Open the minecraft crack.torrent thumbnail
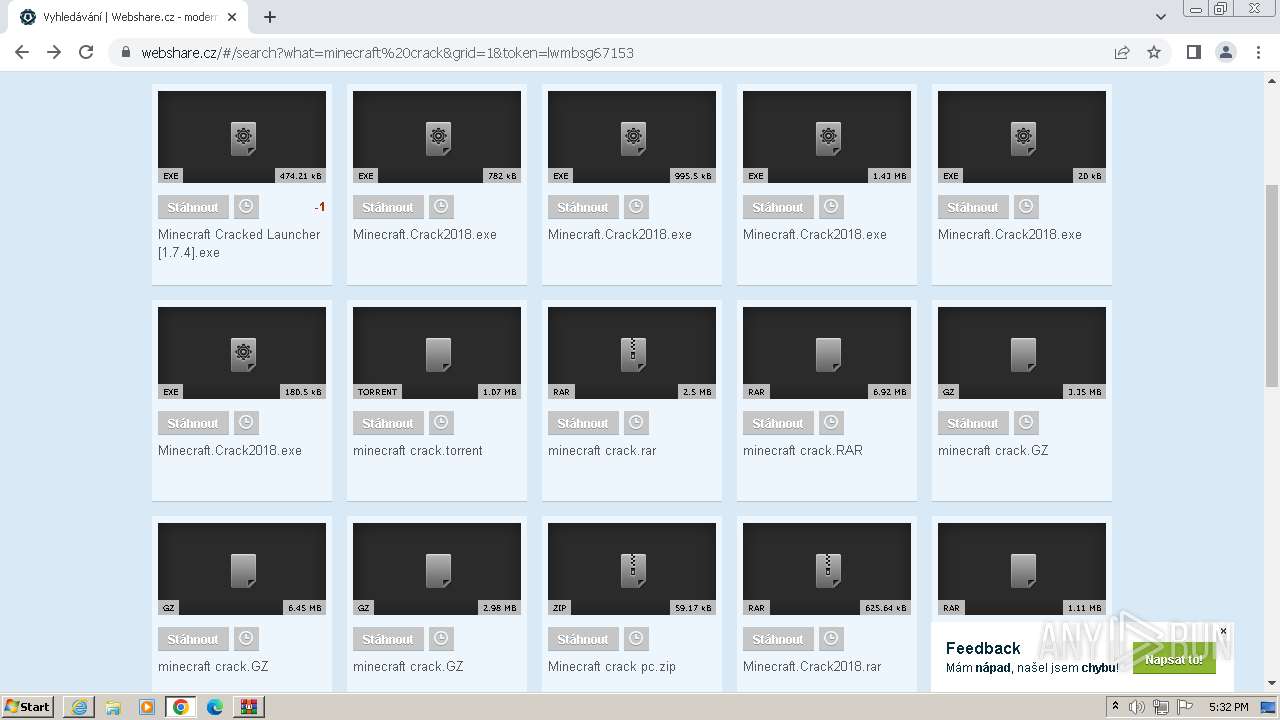 pyautogui.click(x=437, y=353)
